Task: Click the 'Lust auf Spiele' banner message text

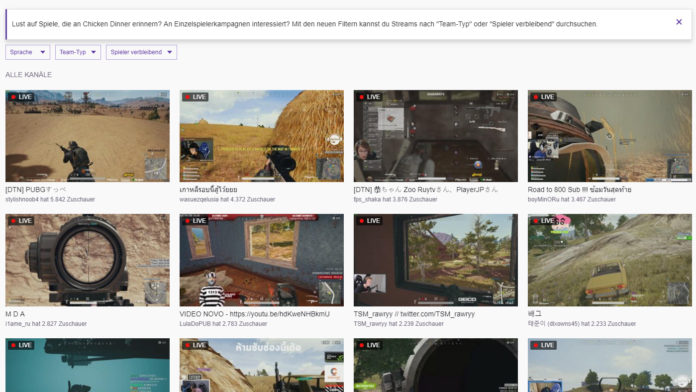Action: (x=304, y=24)
